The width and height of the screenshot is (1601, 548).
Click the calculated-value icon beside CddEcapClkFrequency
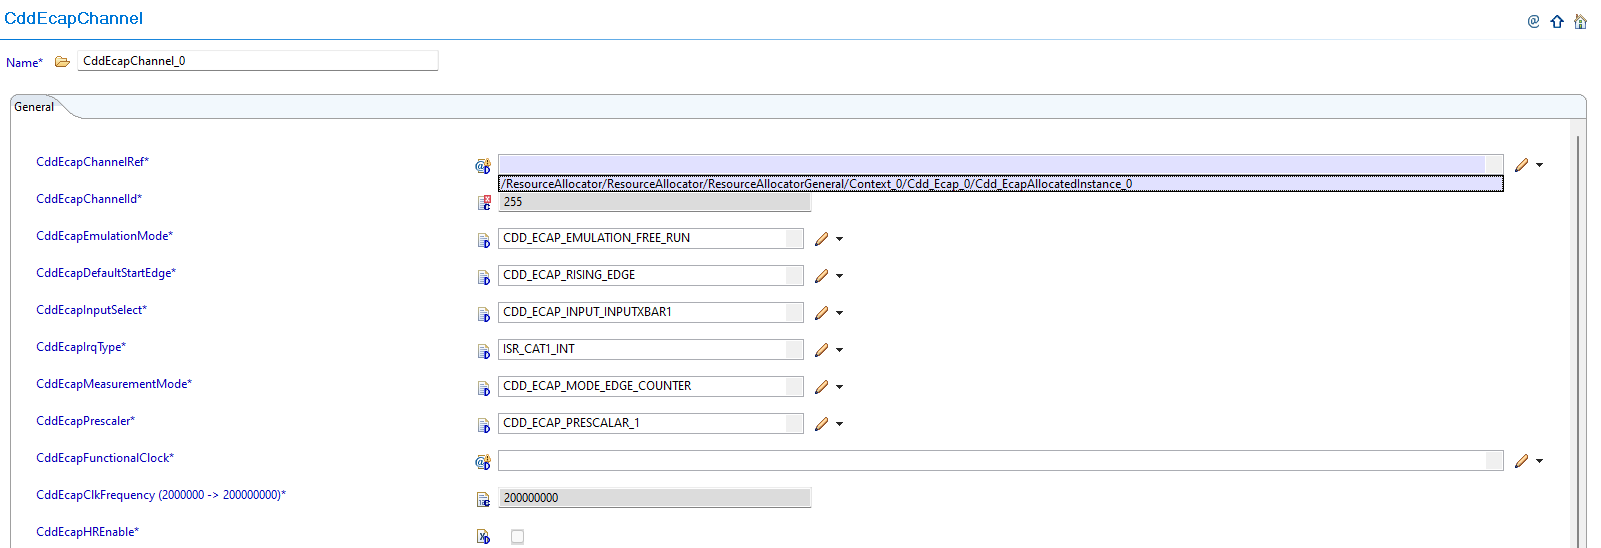coord(483,499)
